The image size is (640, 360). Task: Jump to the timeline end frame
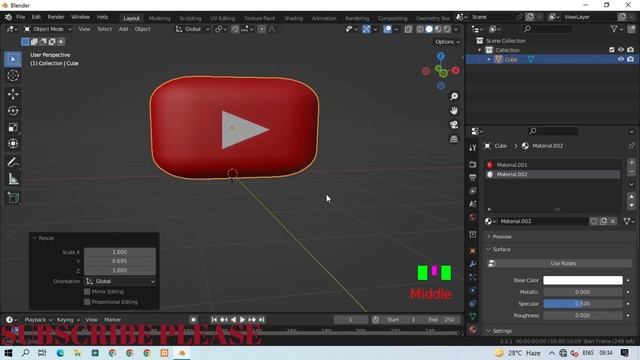(262, 320)
